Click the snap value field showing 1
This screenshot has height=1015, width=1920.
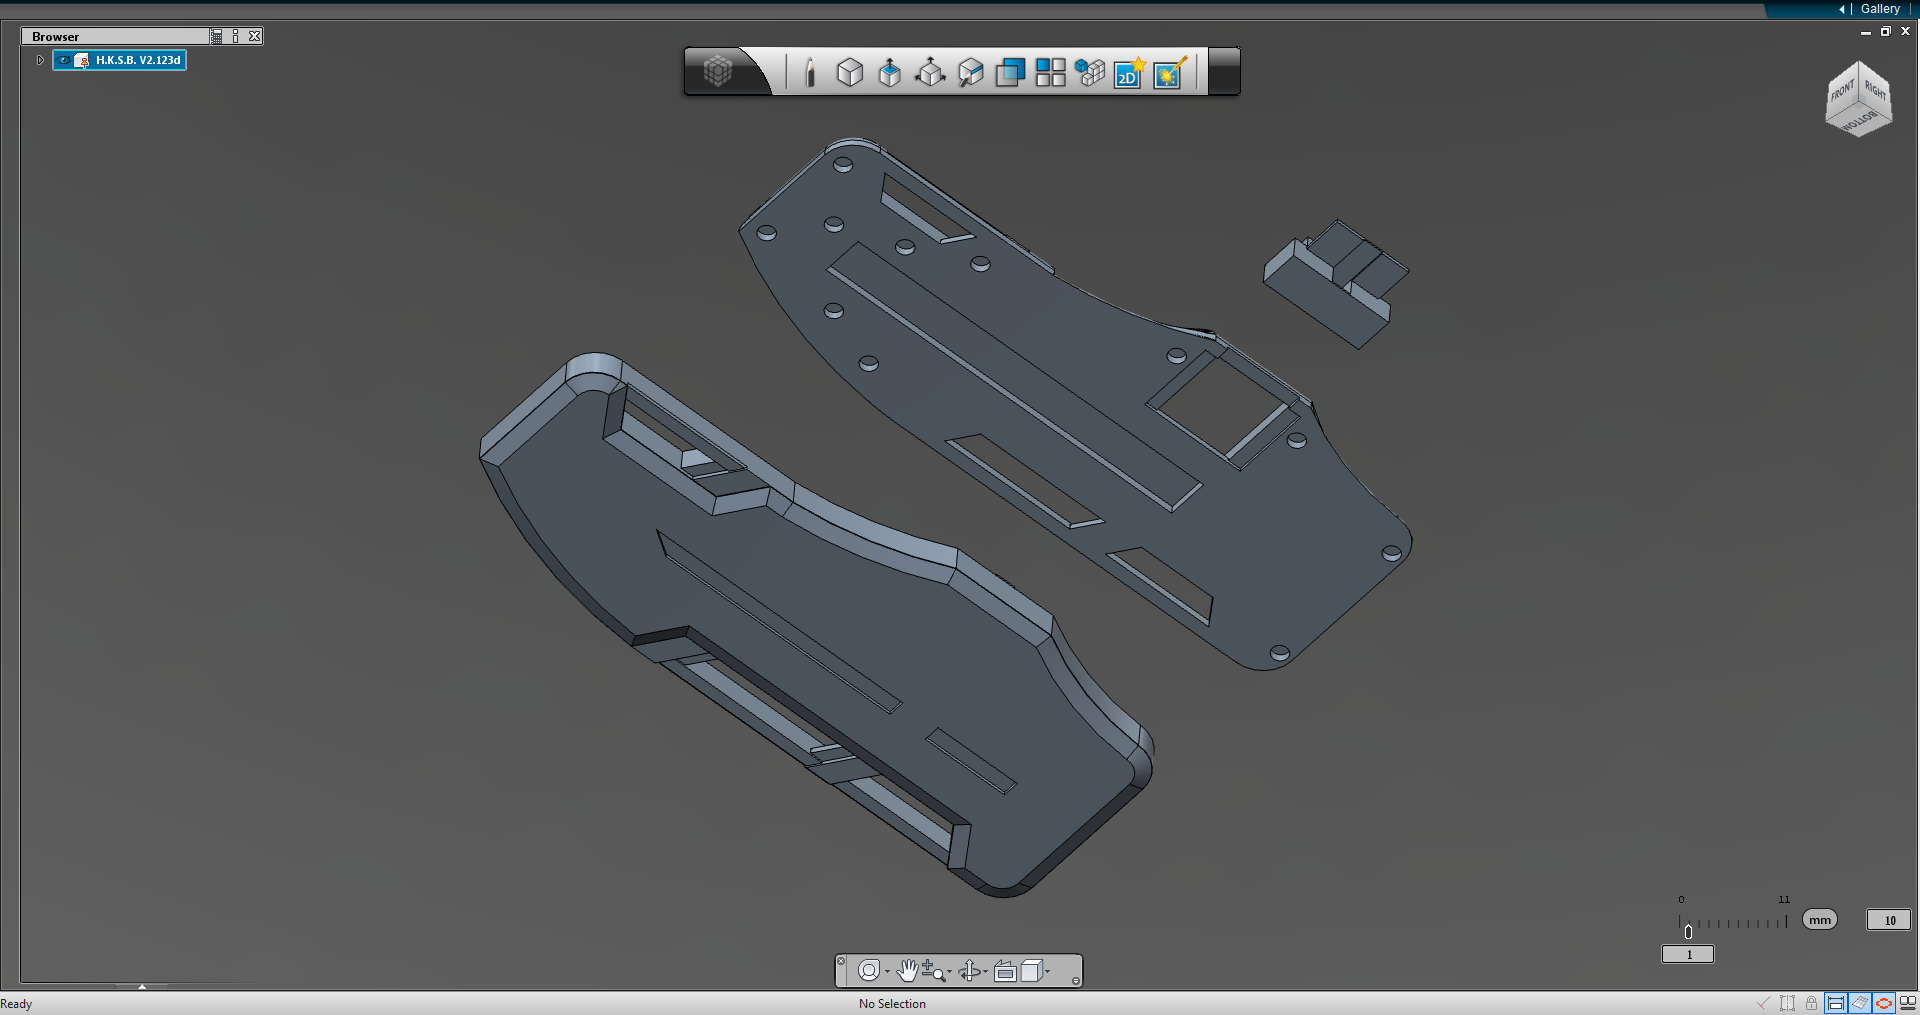point(1688,955)
